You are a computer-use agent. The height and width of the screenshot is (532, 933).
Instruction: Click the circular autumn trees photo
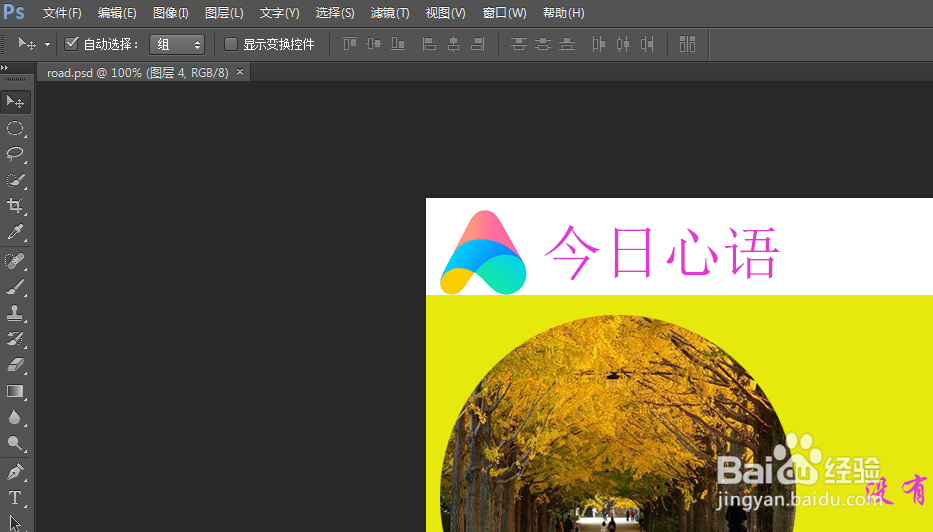[617, 424]
